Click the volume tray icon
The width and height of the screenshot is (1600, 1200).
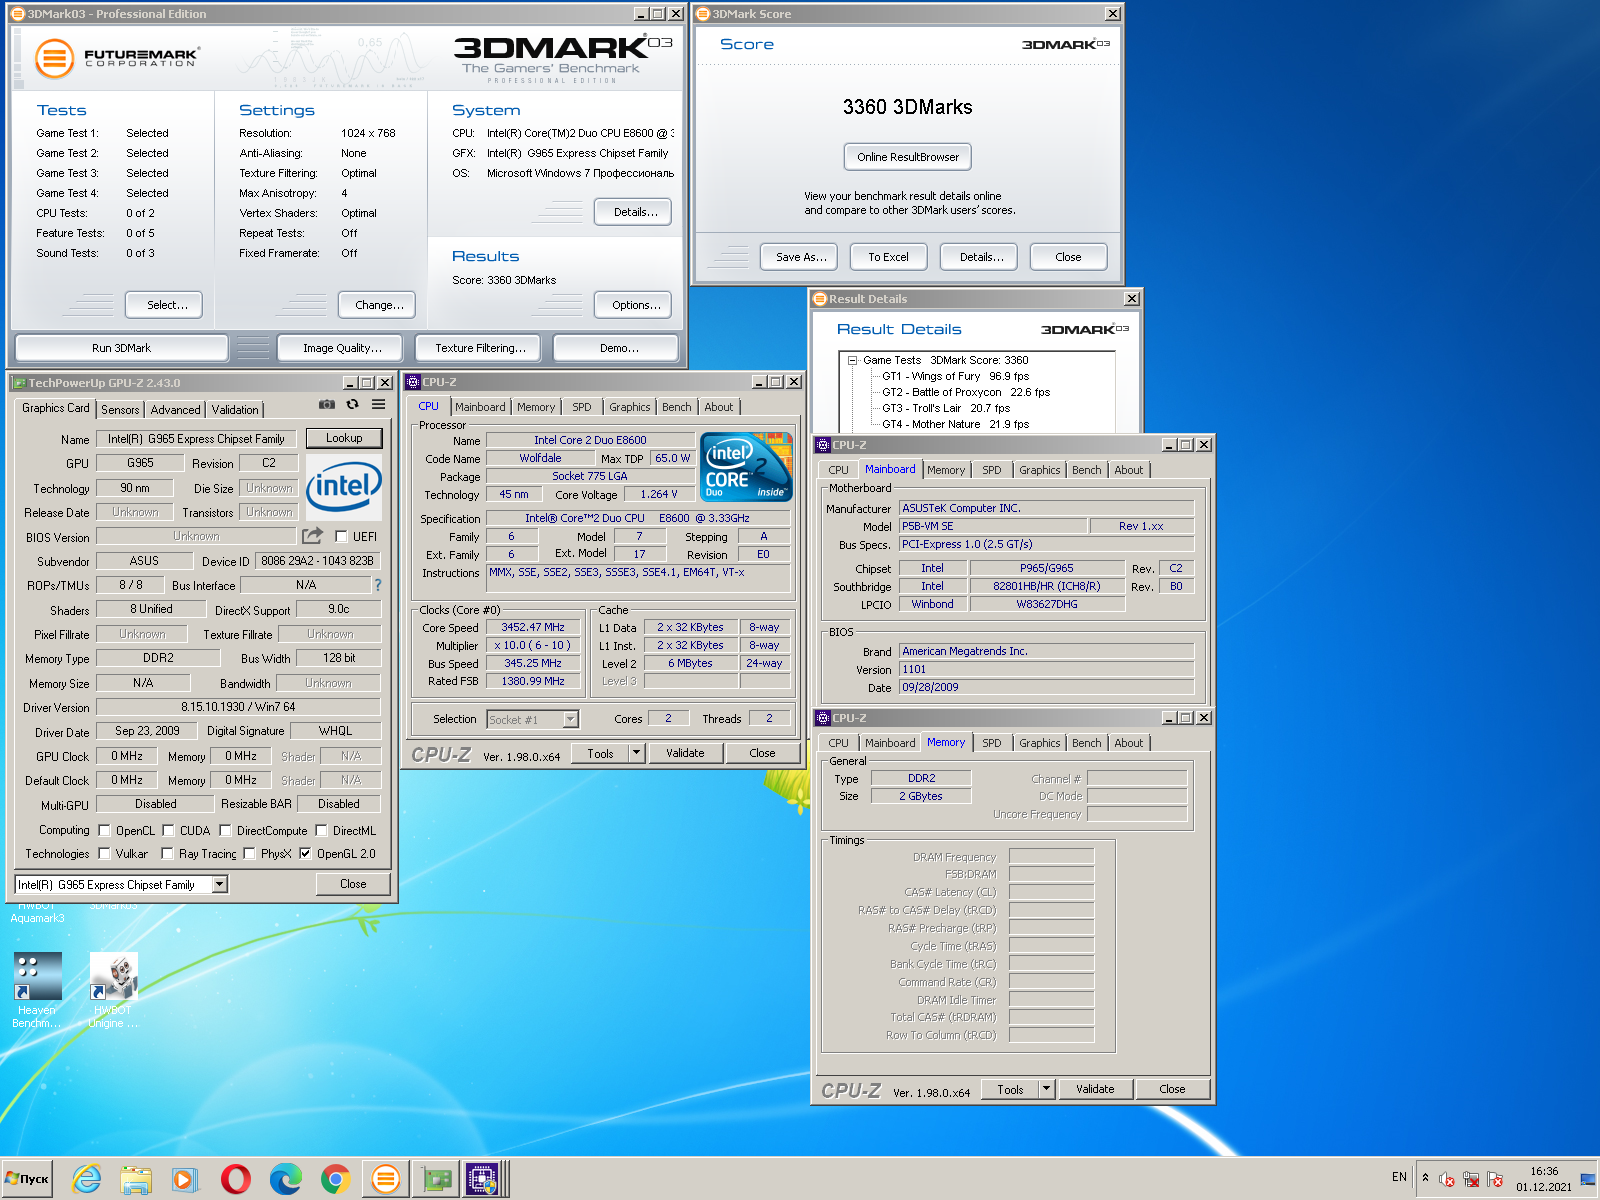[x=1446, y=1180]
